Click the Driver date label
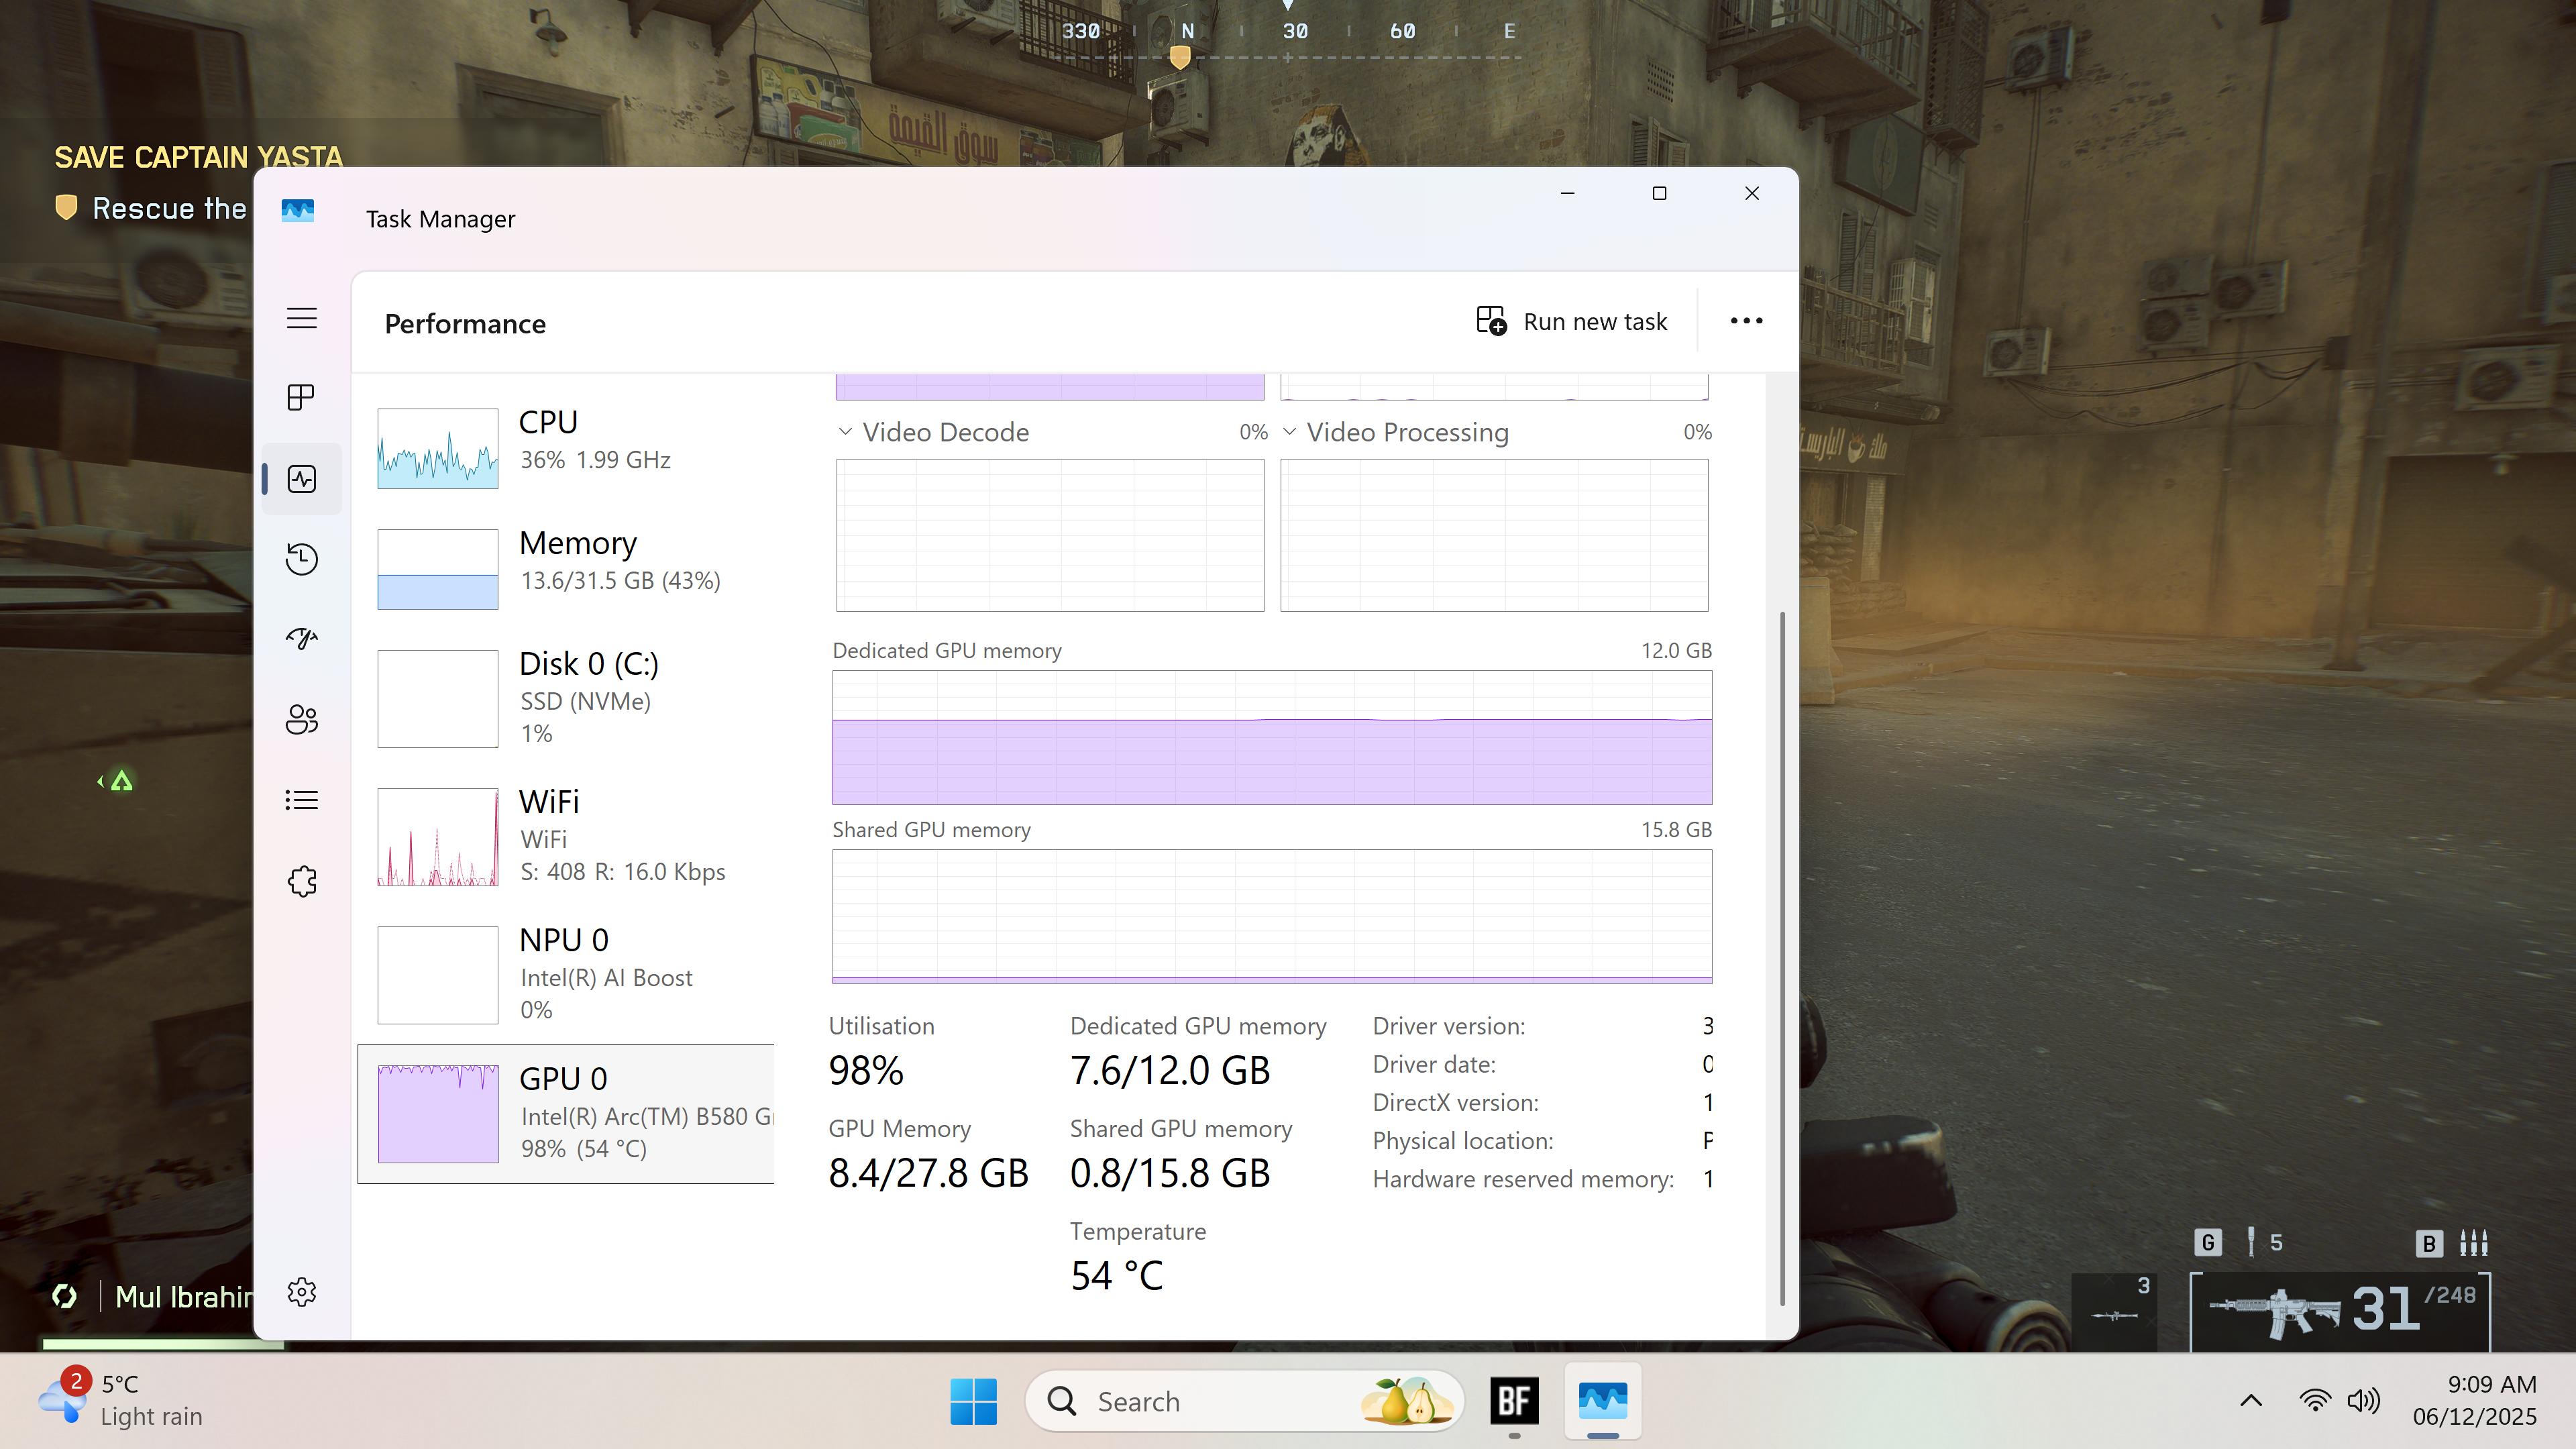This screenshot has height=1449, width=2576. [x=1434, y=1064]
